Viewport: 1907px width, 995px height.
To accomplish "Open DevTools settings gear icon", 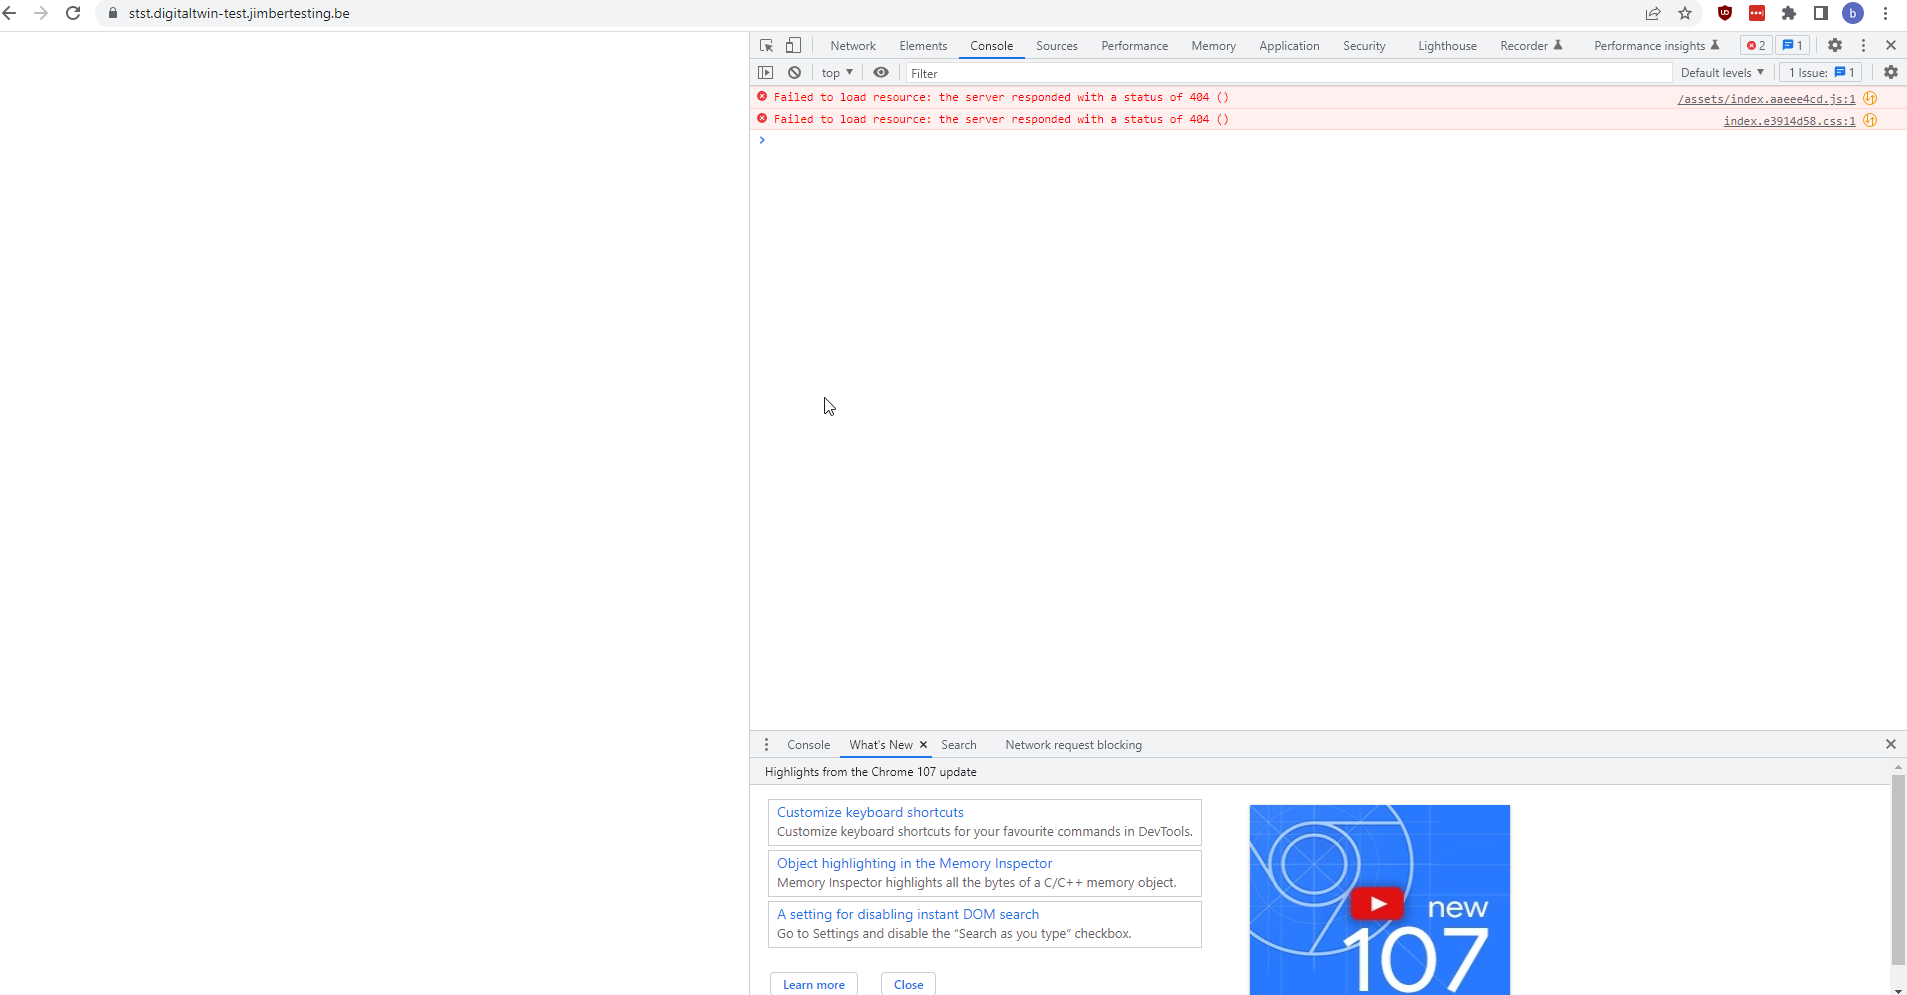I will [1836, 45].
